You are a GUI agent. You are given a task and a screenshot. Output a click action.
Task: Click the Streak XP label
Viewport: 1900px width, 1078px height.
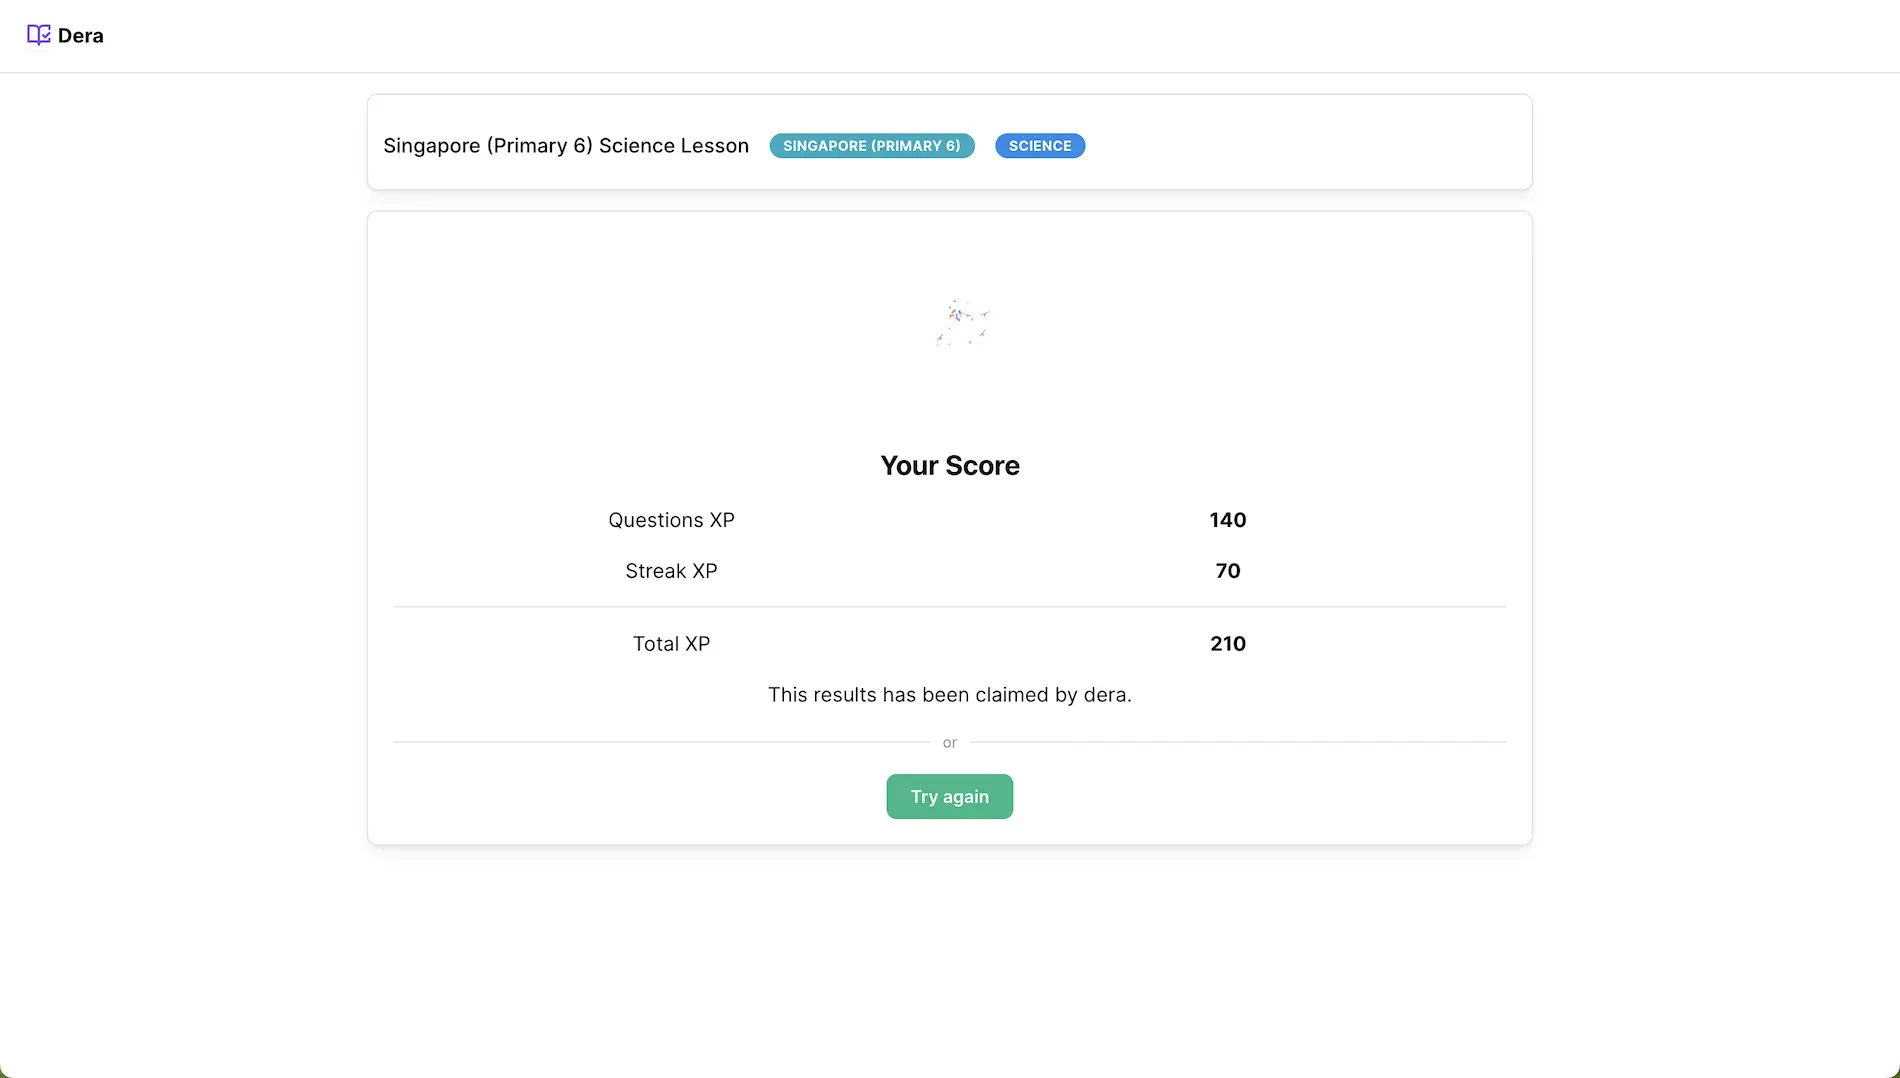[671, 571]
